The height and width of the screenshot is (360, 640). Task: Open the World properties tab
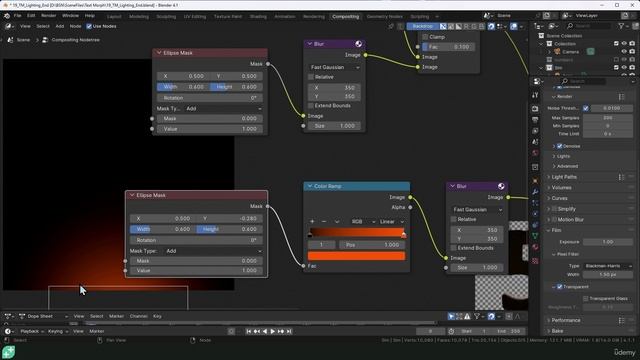(535, 153)
